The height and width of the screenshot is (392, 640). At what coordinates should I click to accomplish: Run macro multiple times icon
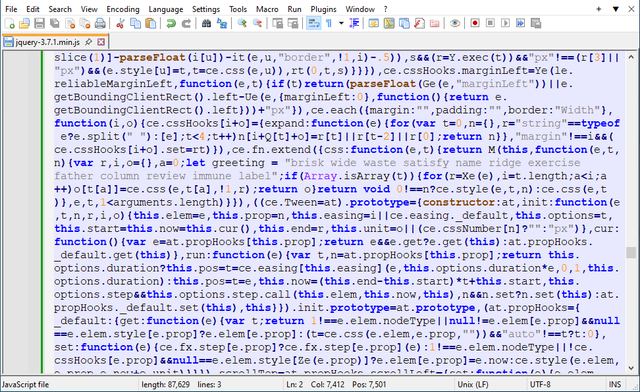tap(520, 23)
